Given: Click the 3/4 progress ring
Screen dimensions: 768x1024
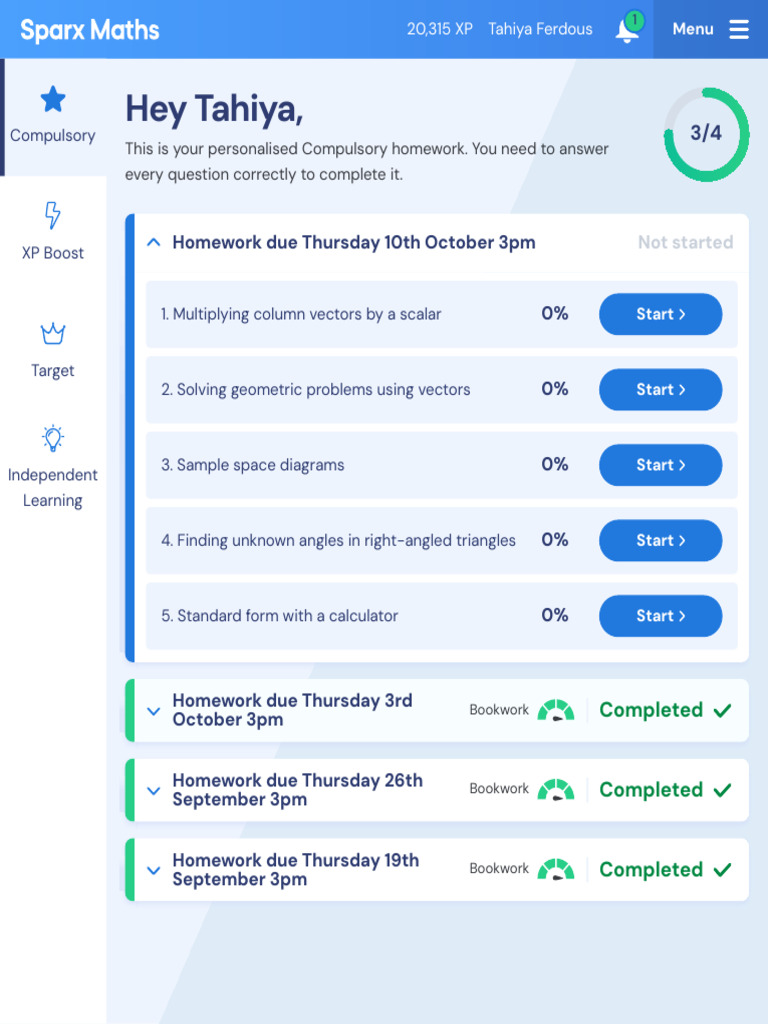Looking at the screenshot, I should 706,134.
